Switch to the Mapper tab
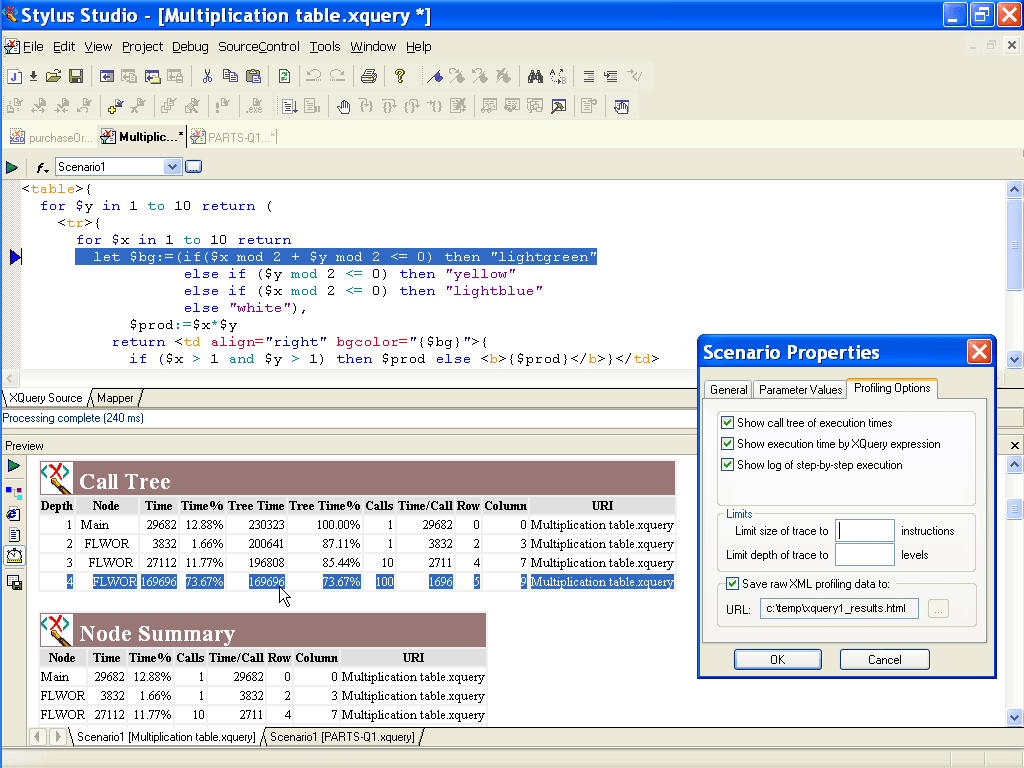Image resolution: width=1024 pixels, height=768 pixels. point(115,397)
